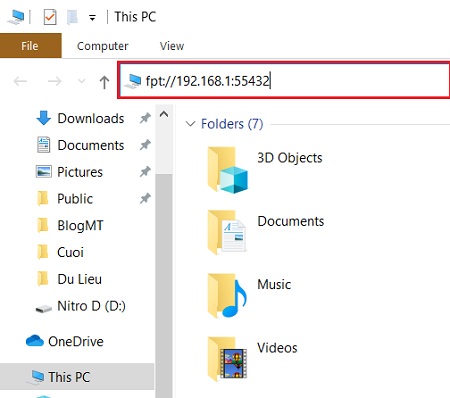The width and height of the screenshot is (450, 398).
Task: Open the Music folder icon
Action: click(x=227, y=296)
